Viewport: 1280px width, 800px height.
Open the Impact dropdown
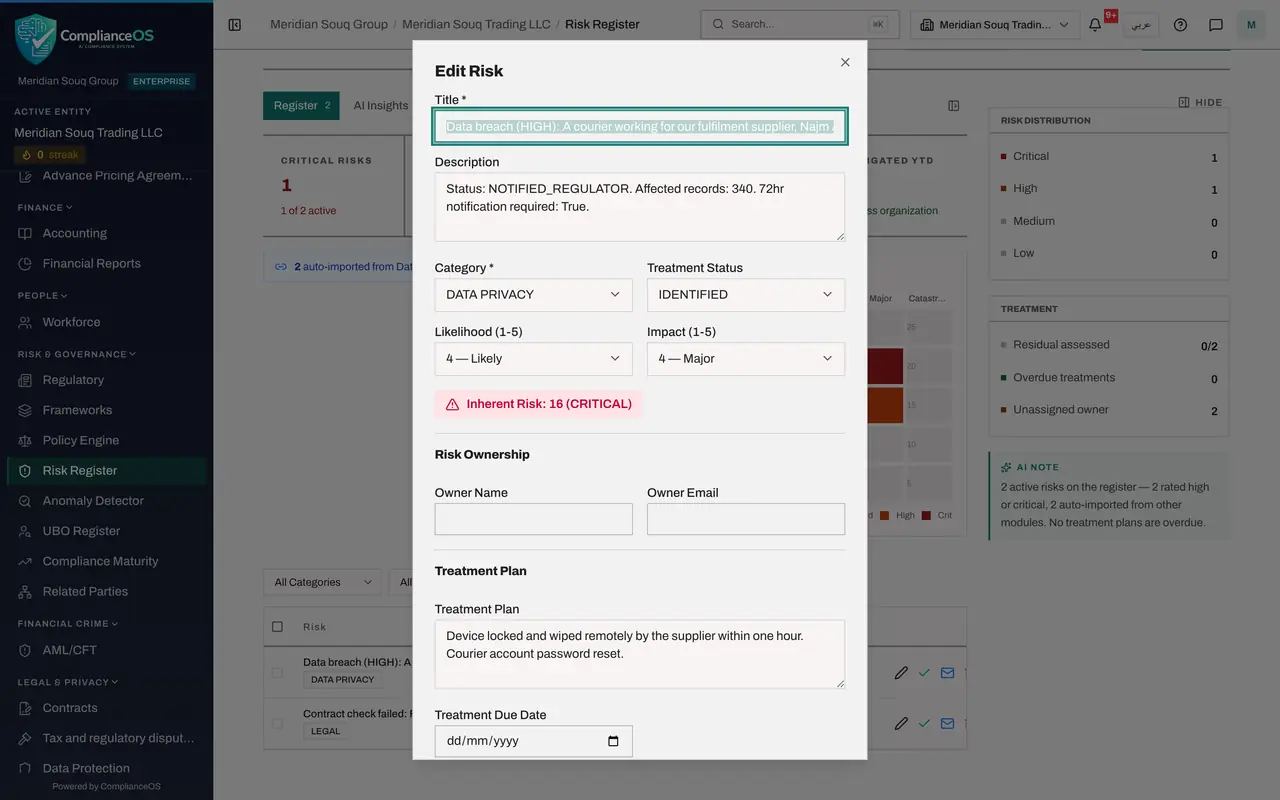(x=746, y=359)
